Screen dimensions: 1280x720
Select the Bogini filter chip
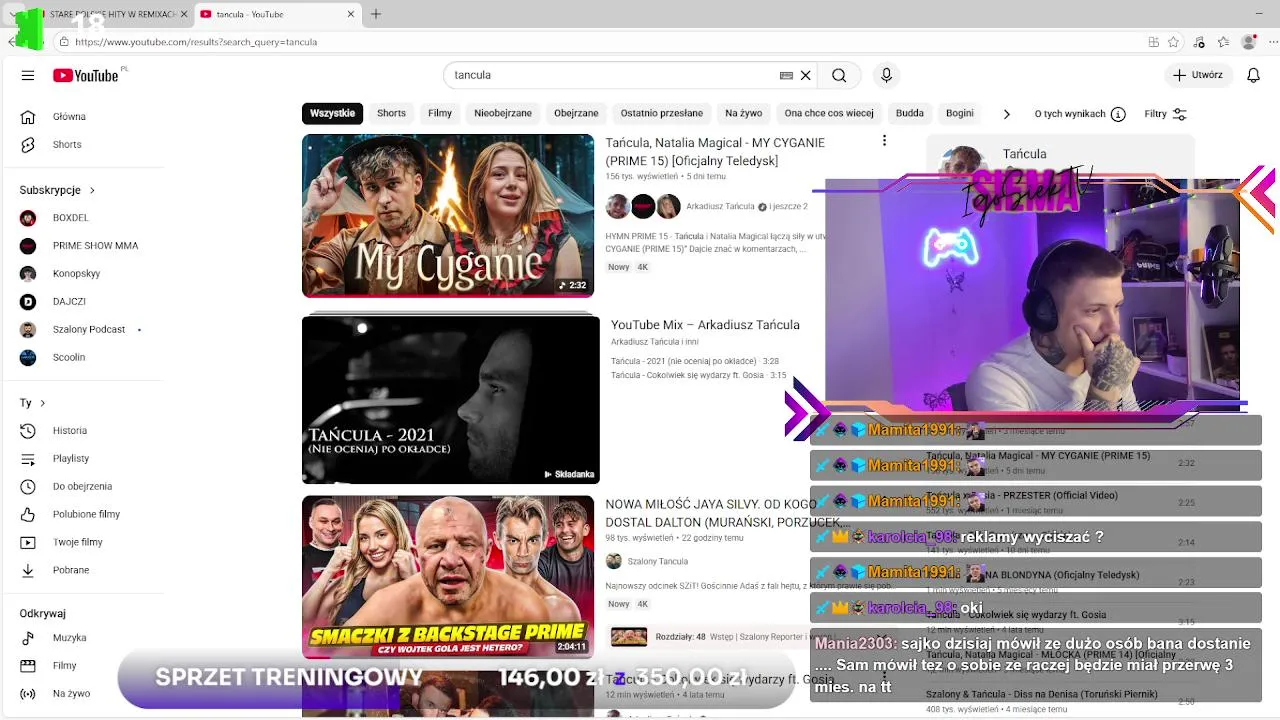click(960, 113)
